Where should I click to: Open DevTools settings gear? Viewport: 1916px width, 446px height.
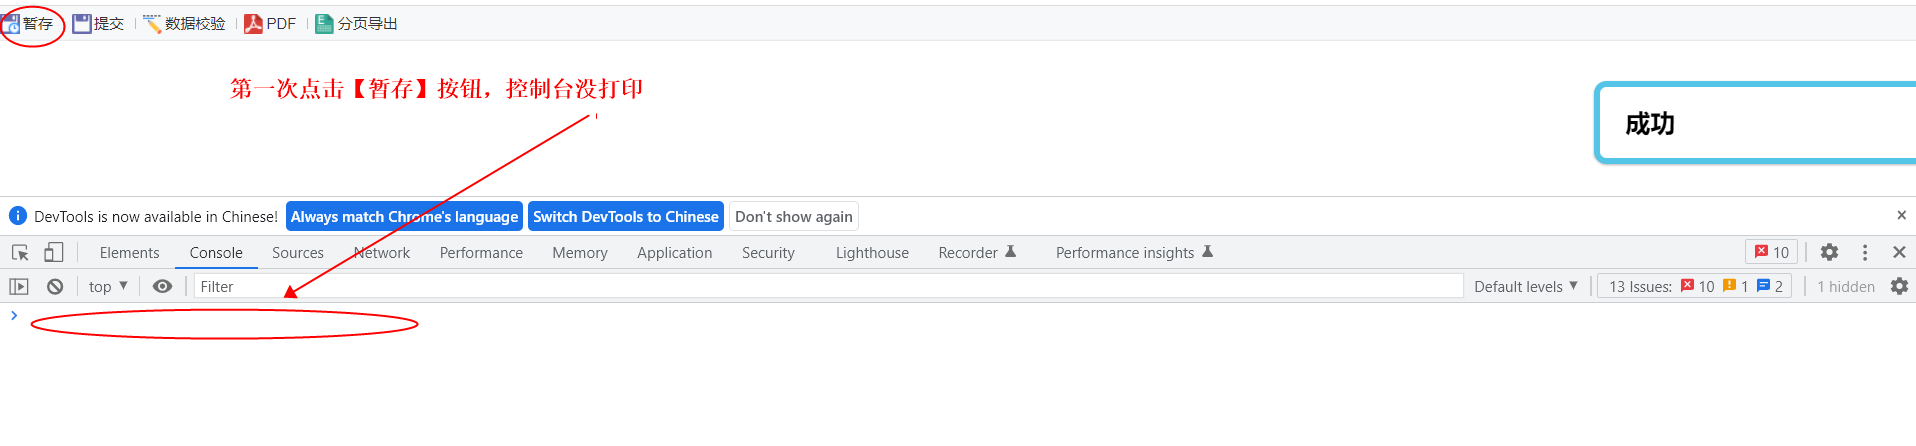tap(1829, 253)
